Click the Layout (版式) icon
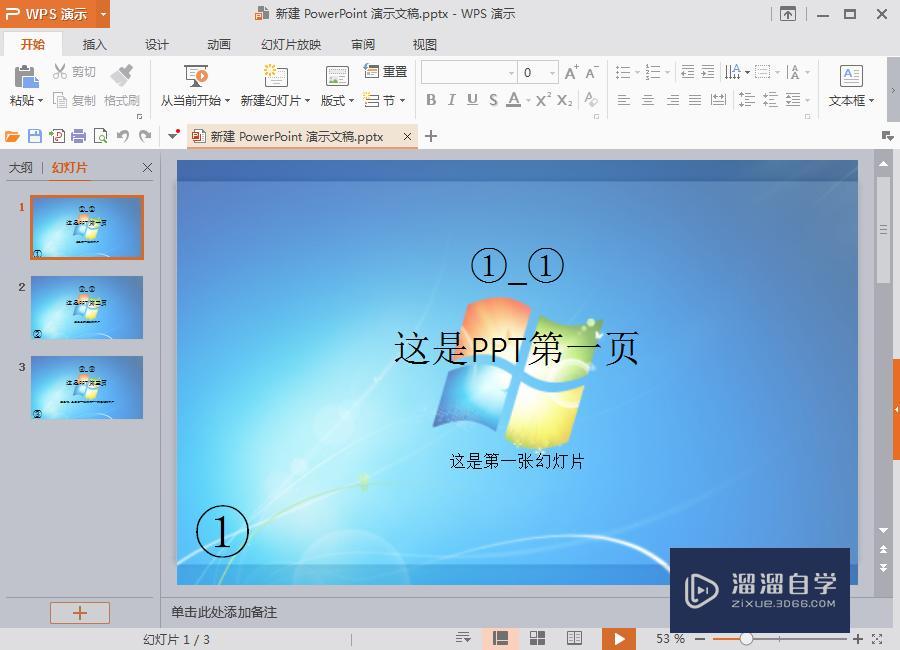The height and width of the screenshot is (650, 900). click(x=337, y=76)
